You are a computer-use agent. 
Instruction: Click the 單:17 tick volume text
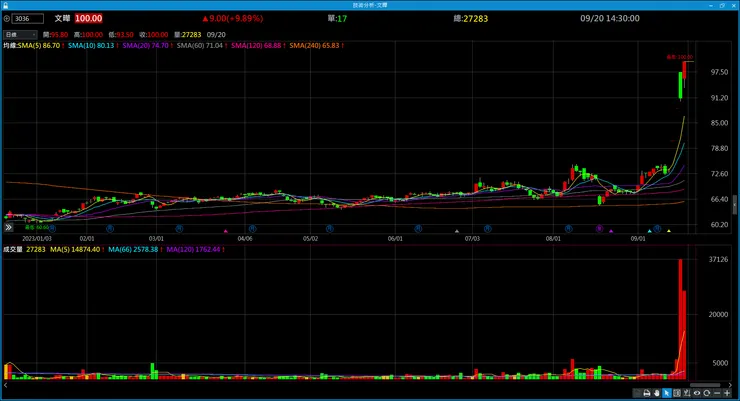point(337,18)
